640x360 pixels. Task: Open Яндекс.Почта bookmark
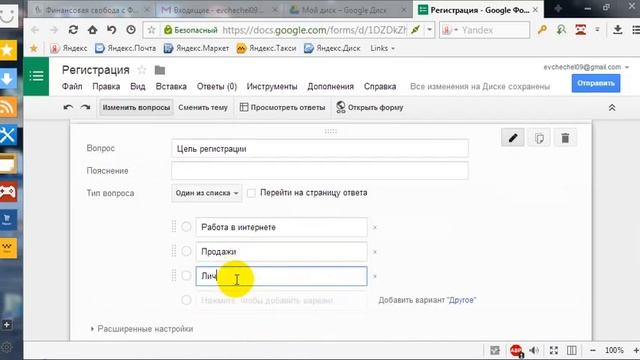click(125, 48)
